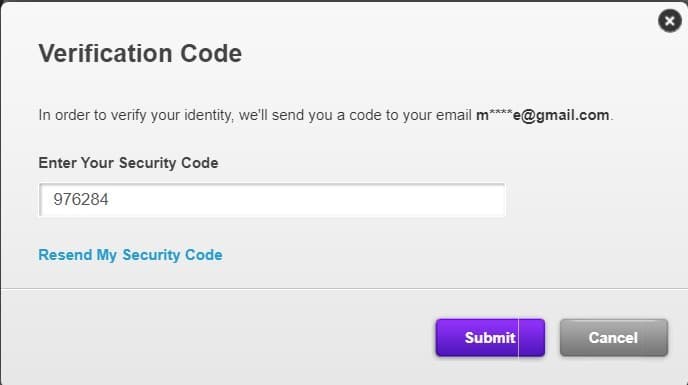Select the masked email m****e@gmail.com text
The image size is (688, 385).
pyautogui.click(x=543, y=115)
